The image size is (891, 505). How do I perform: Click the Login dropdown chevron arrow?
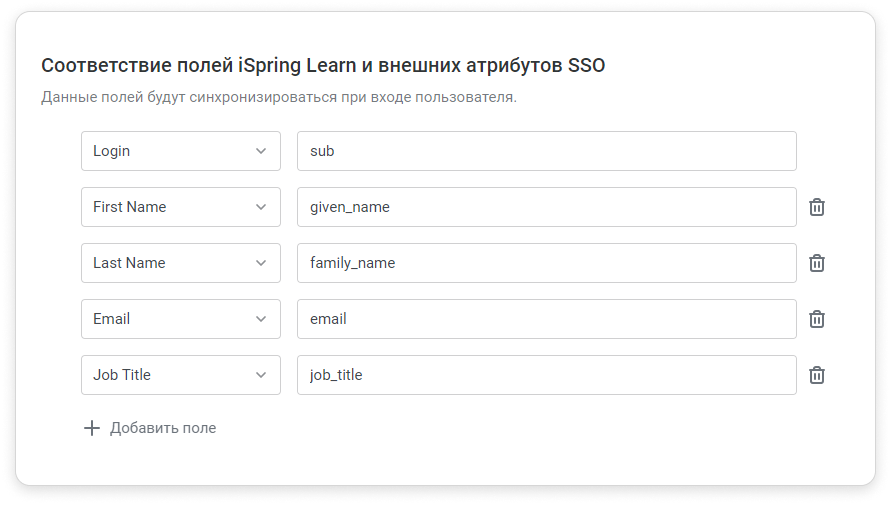(x=261, y=151)
